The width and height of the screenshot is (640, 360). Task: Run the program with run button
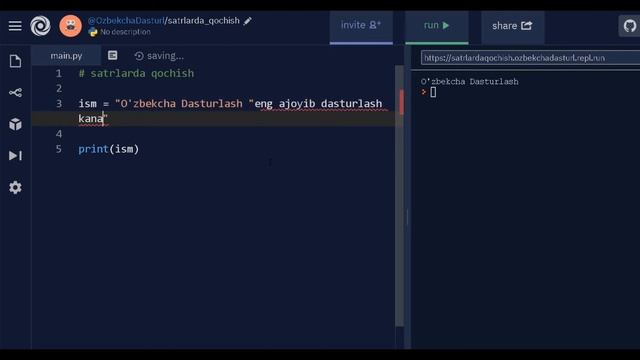(437, 26)
